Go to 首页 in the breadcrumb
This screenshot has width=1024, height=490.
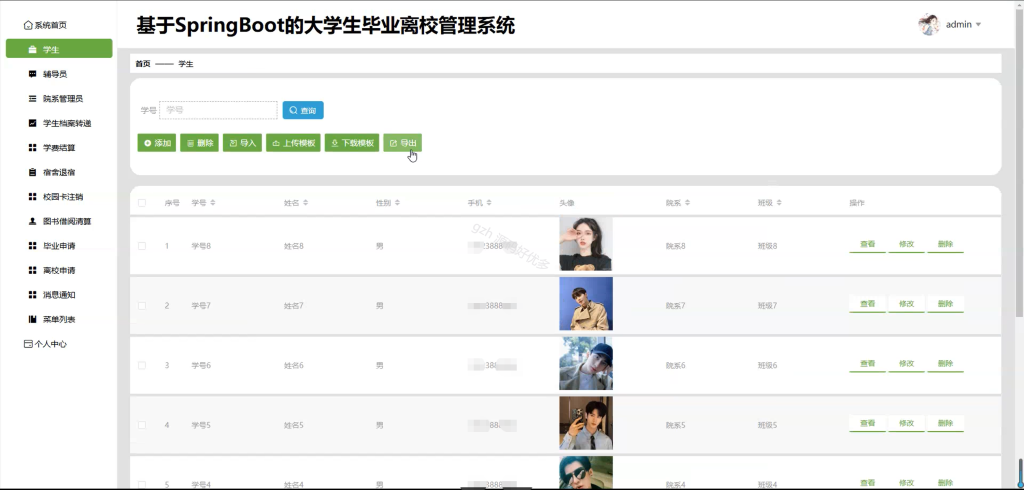pyautogui.click(x=142, y=64)
